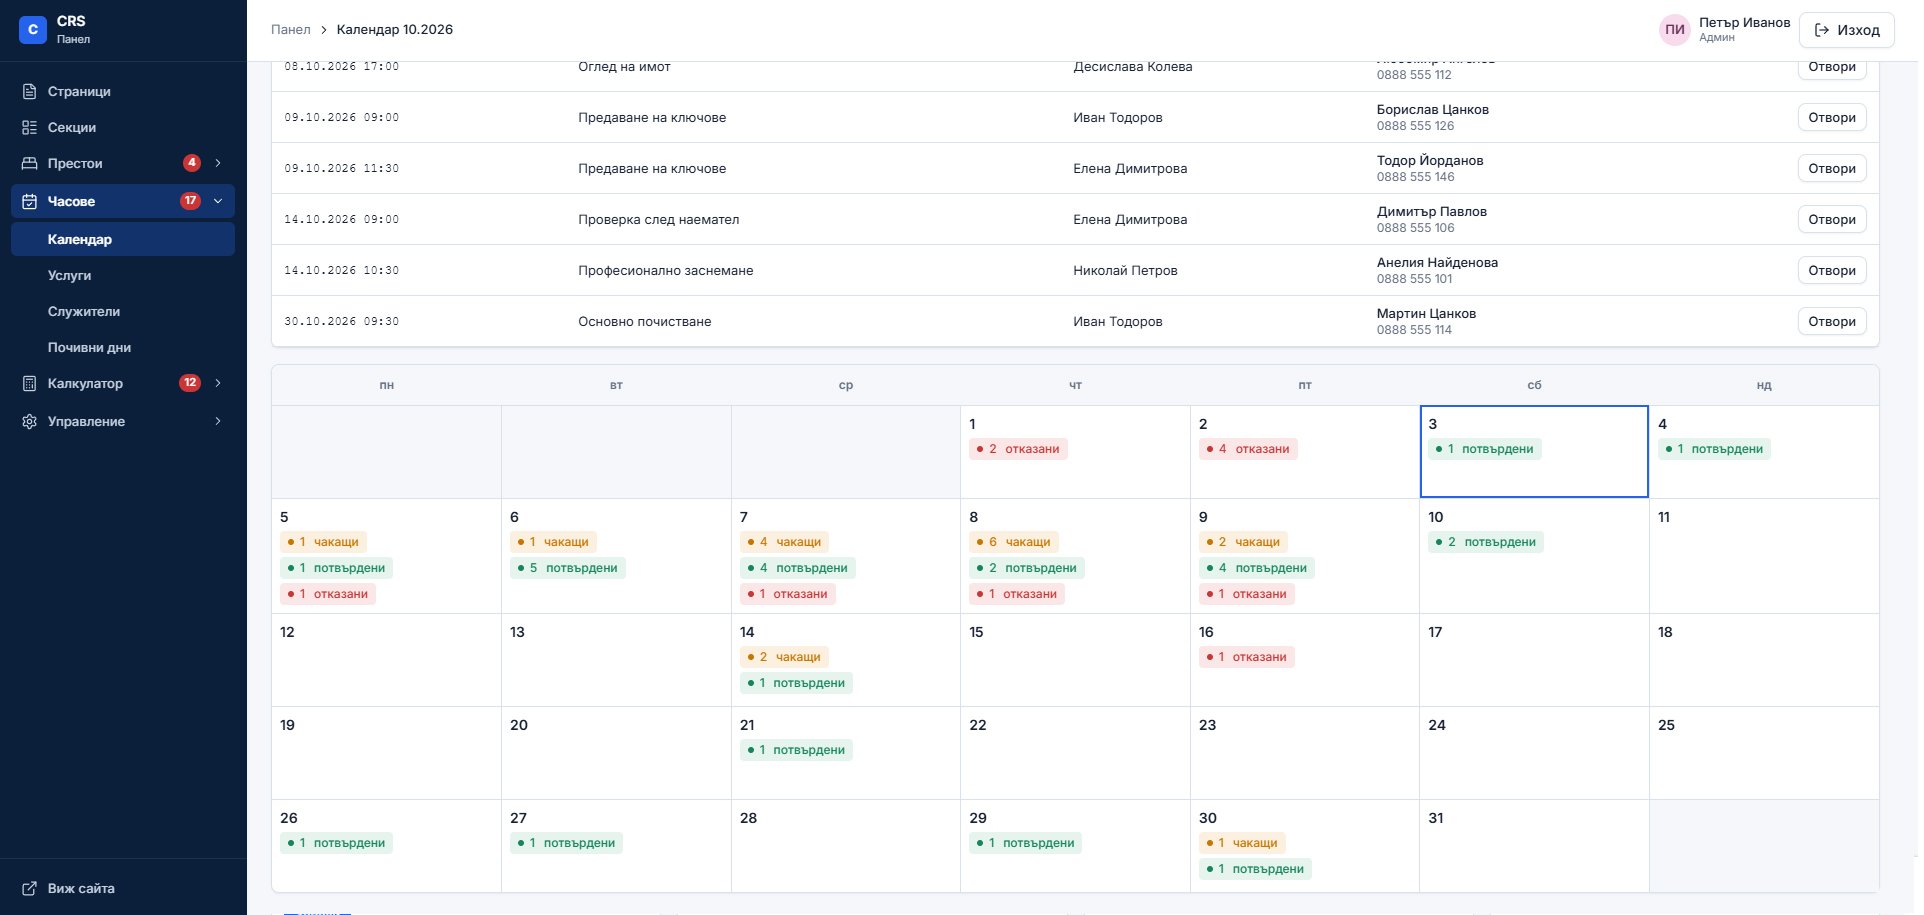The image size is (1924, 915).
Task: Click the Секции layout icon
Action: coord(30,127)
